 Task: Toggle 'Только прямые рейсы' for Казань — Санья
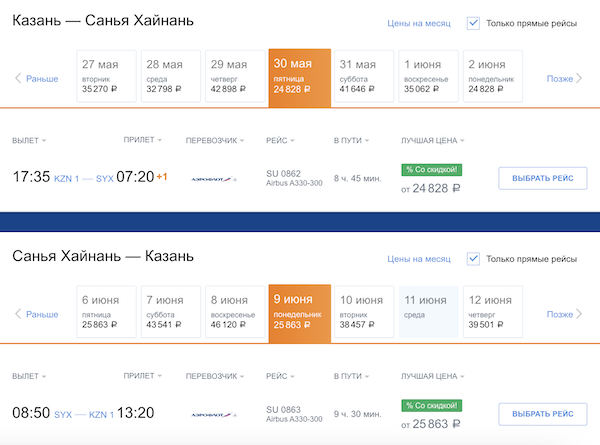pos(474,22)
